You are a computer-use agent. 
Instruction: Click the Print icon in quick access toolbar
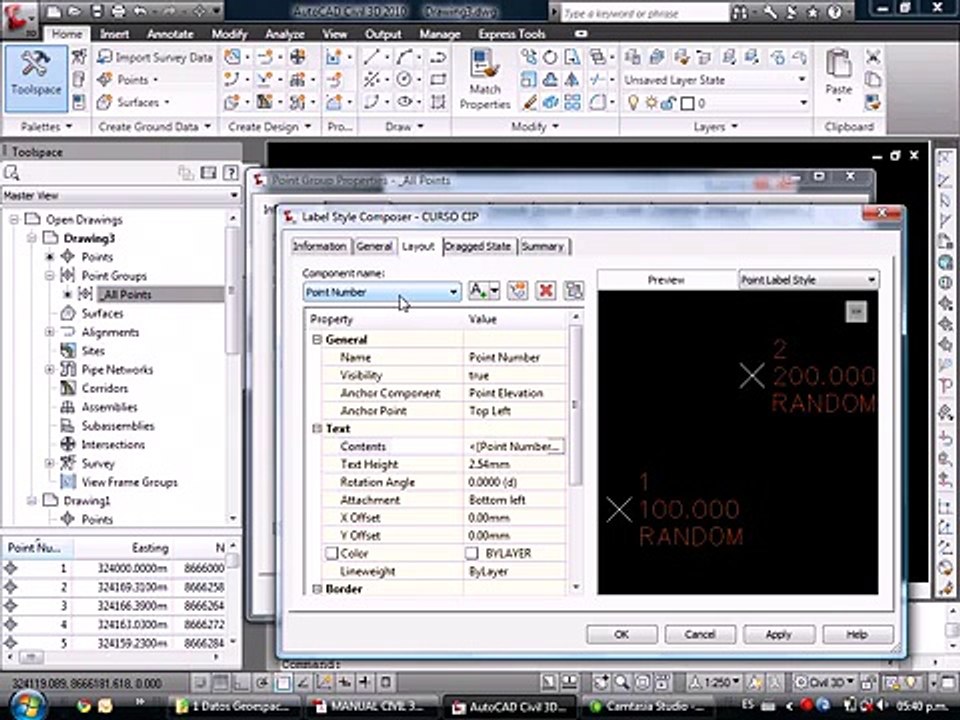click(x=118, y=11)
